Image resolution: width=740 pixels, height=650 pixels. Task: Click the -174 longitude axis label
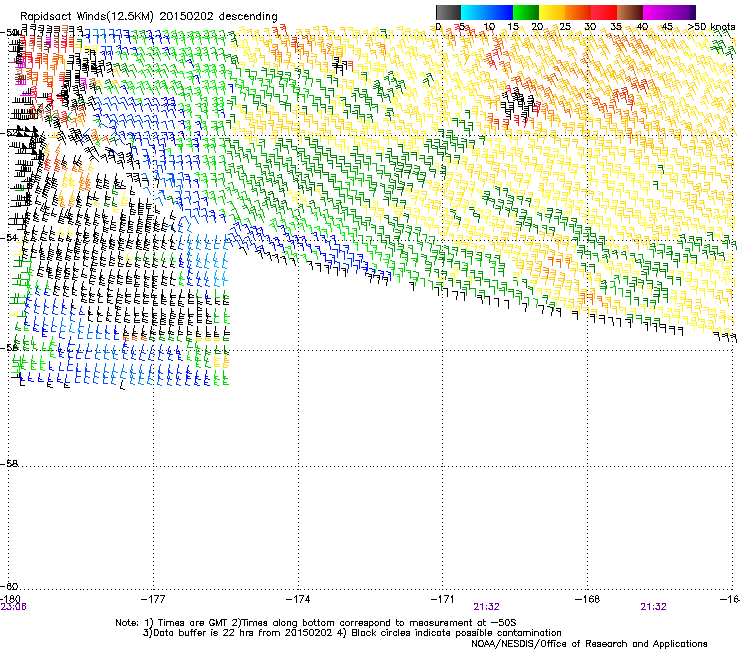tap(298, 599)
